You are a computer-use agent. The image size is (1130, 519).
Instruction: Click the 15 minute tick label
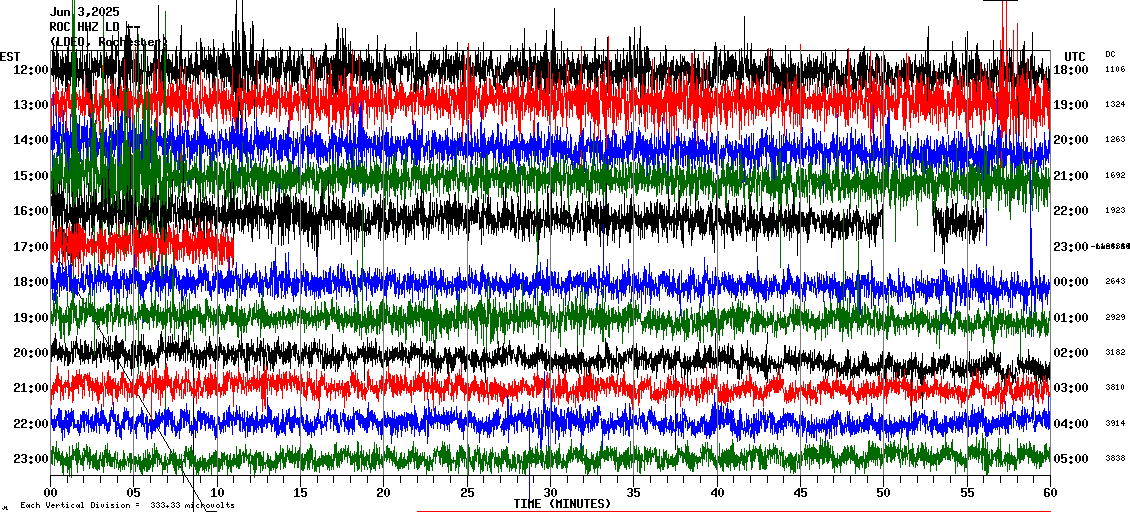pyautogui.click(x=301, y=492)
